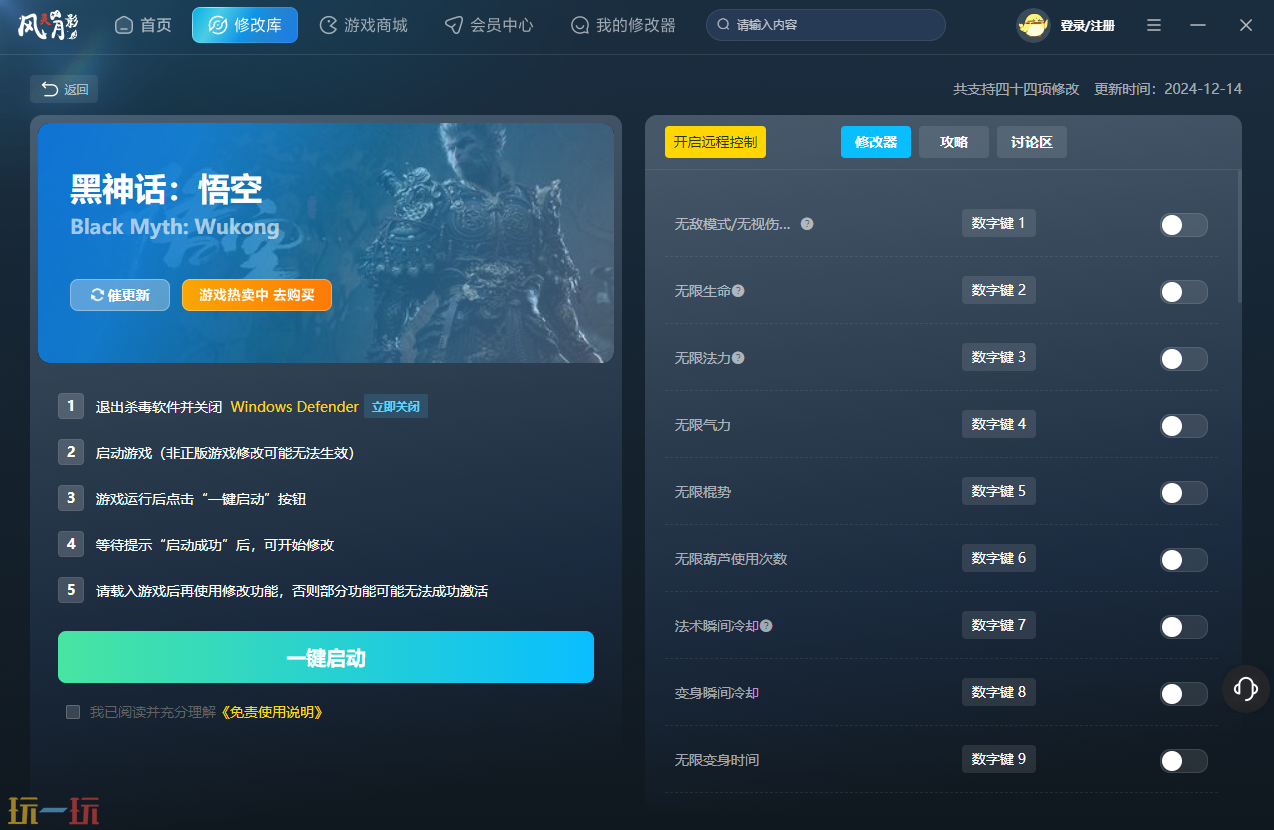Click the 数字键 9 hotkey box
The image size is (1274, 830).
pos(998,759)
